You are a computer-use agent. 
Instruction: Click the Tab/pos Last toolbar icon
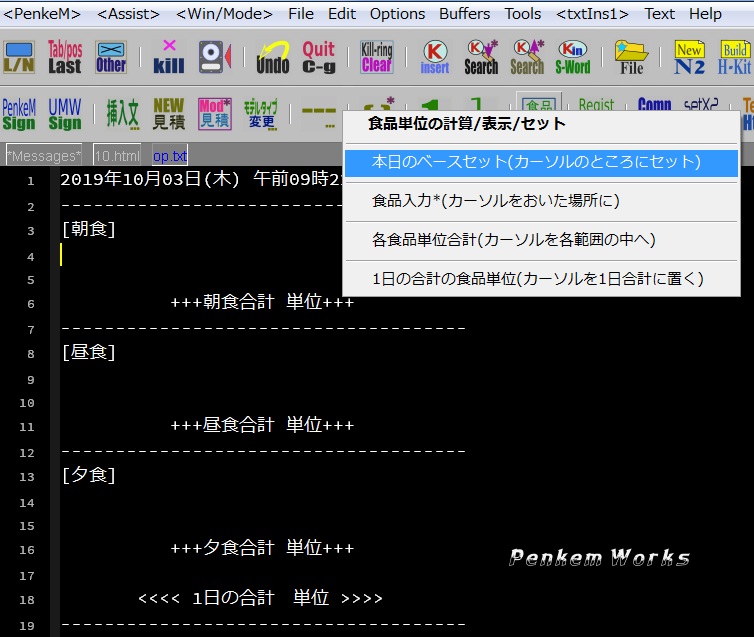coord(65,57)
